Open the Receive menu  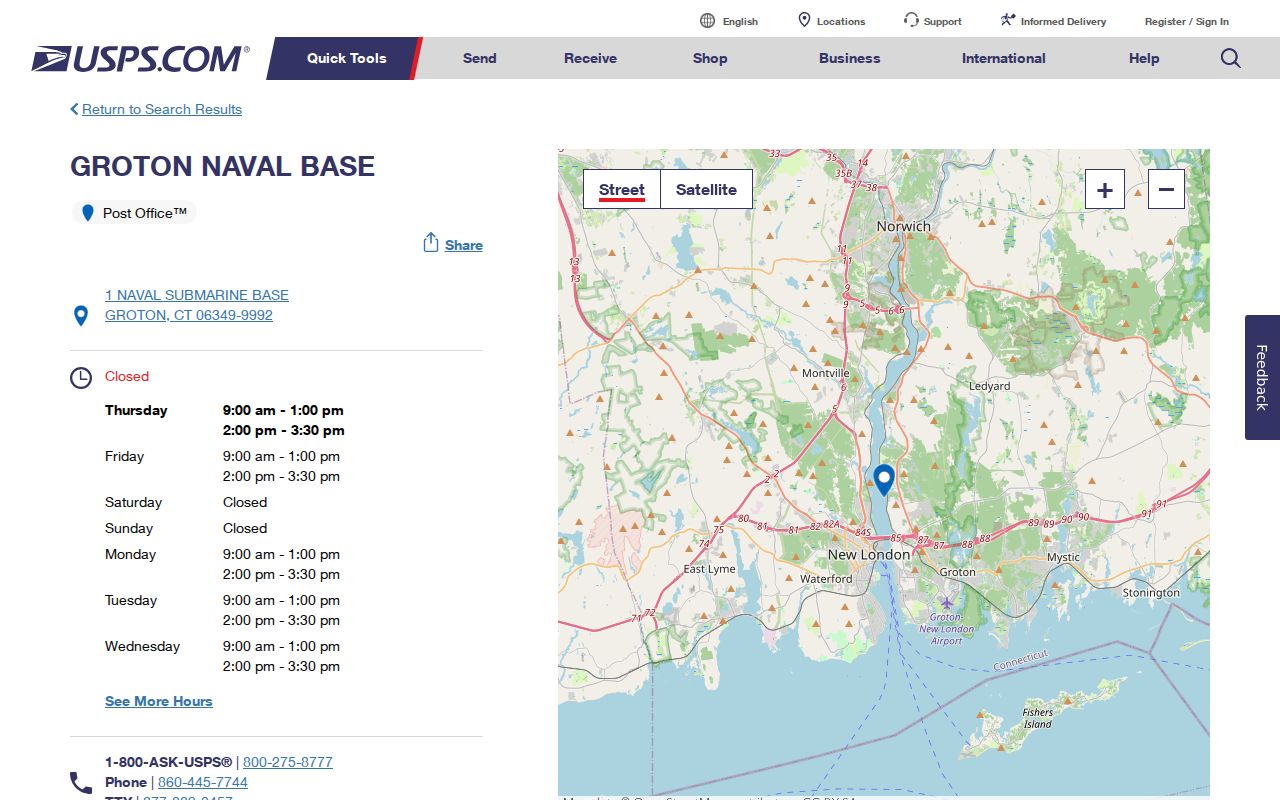pos(590,58)
